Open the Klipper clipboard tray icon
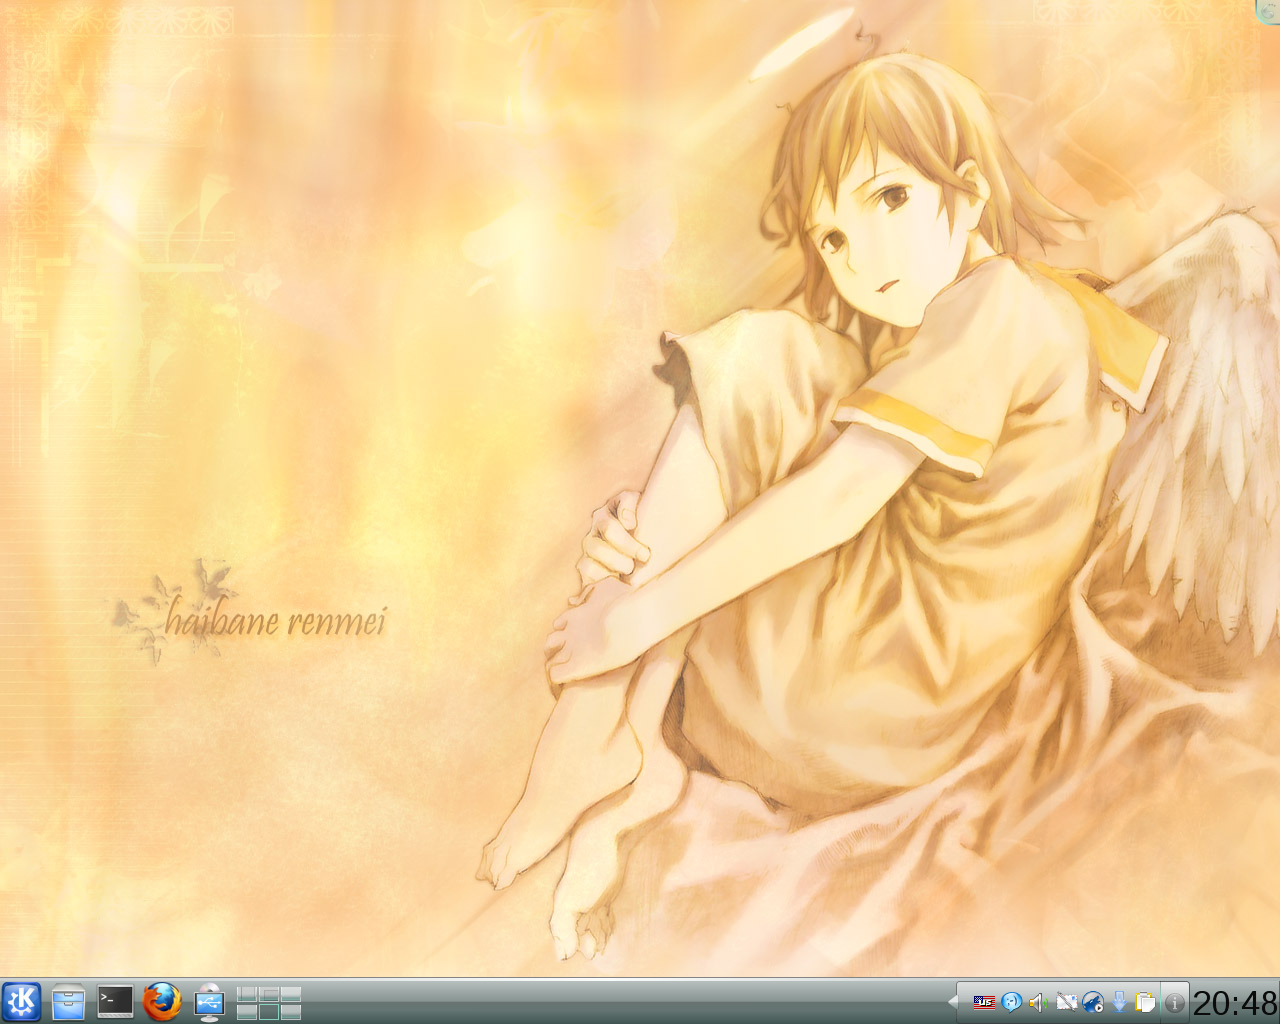This screenshot has height=1024, width=1280. click(x=1146, y=1002)
